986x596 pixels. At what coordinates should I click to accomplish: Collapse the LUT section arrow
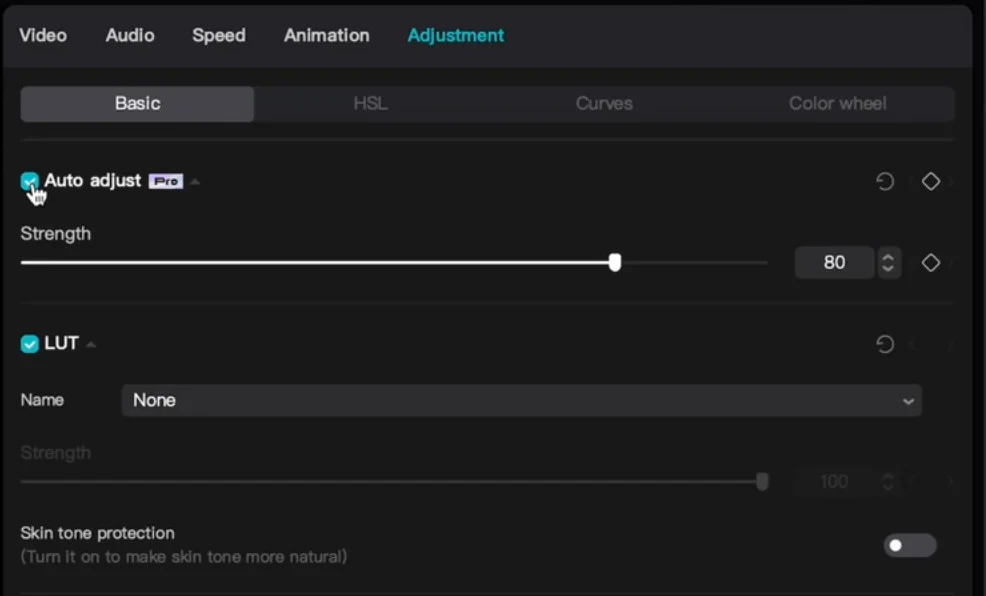pos(91,345)
